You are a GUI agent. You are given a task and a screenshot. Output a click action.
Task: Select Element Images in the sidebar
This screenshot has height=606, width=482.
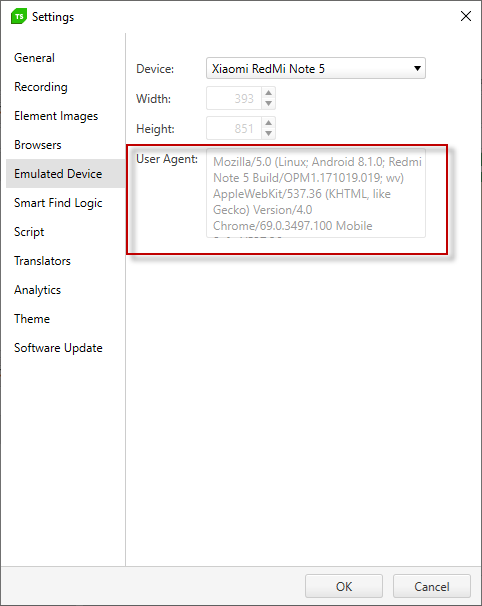[65, 116]
